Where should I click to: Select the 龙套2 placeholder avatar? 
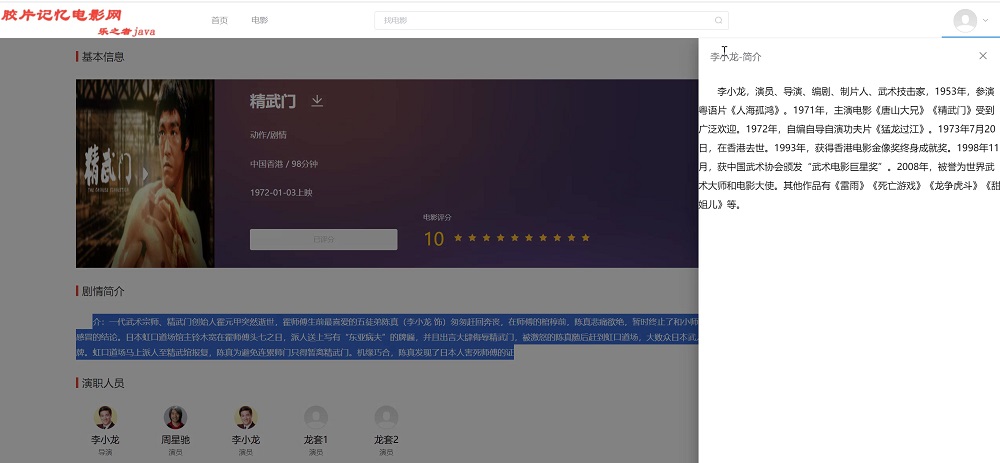[x=386, y=417]
